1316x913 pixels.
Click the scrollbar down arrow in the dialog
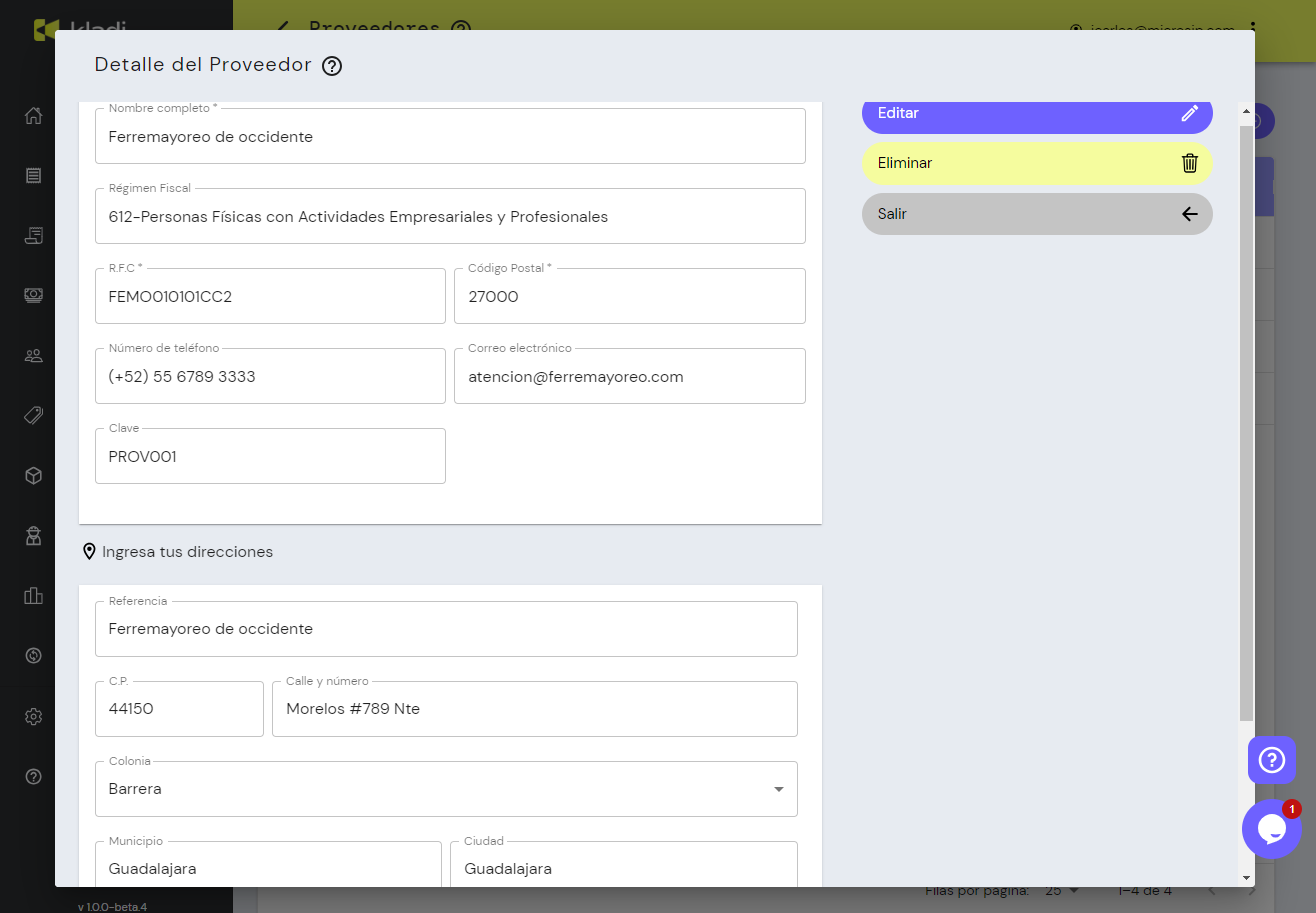[x=1246, y=877]
